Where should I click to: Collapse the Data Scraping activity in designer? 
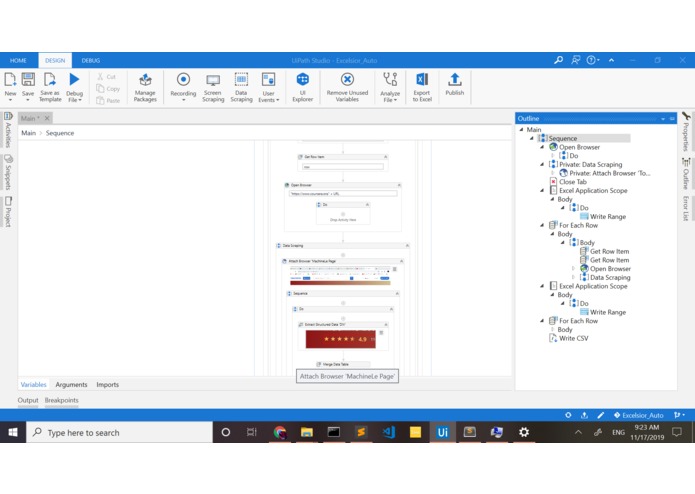click(407, 245)
